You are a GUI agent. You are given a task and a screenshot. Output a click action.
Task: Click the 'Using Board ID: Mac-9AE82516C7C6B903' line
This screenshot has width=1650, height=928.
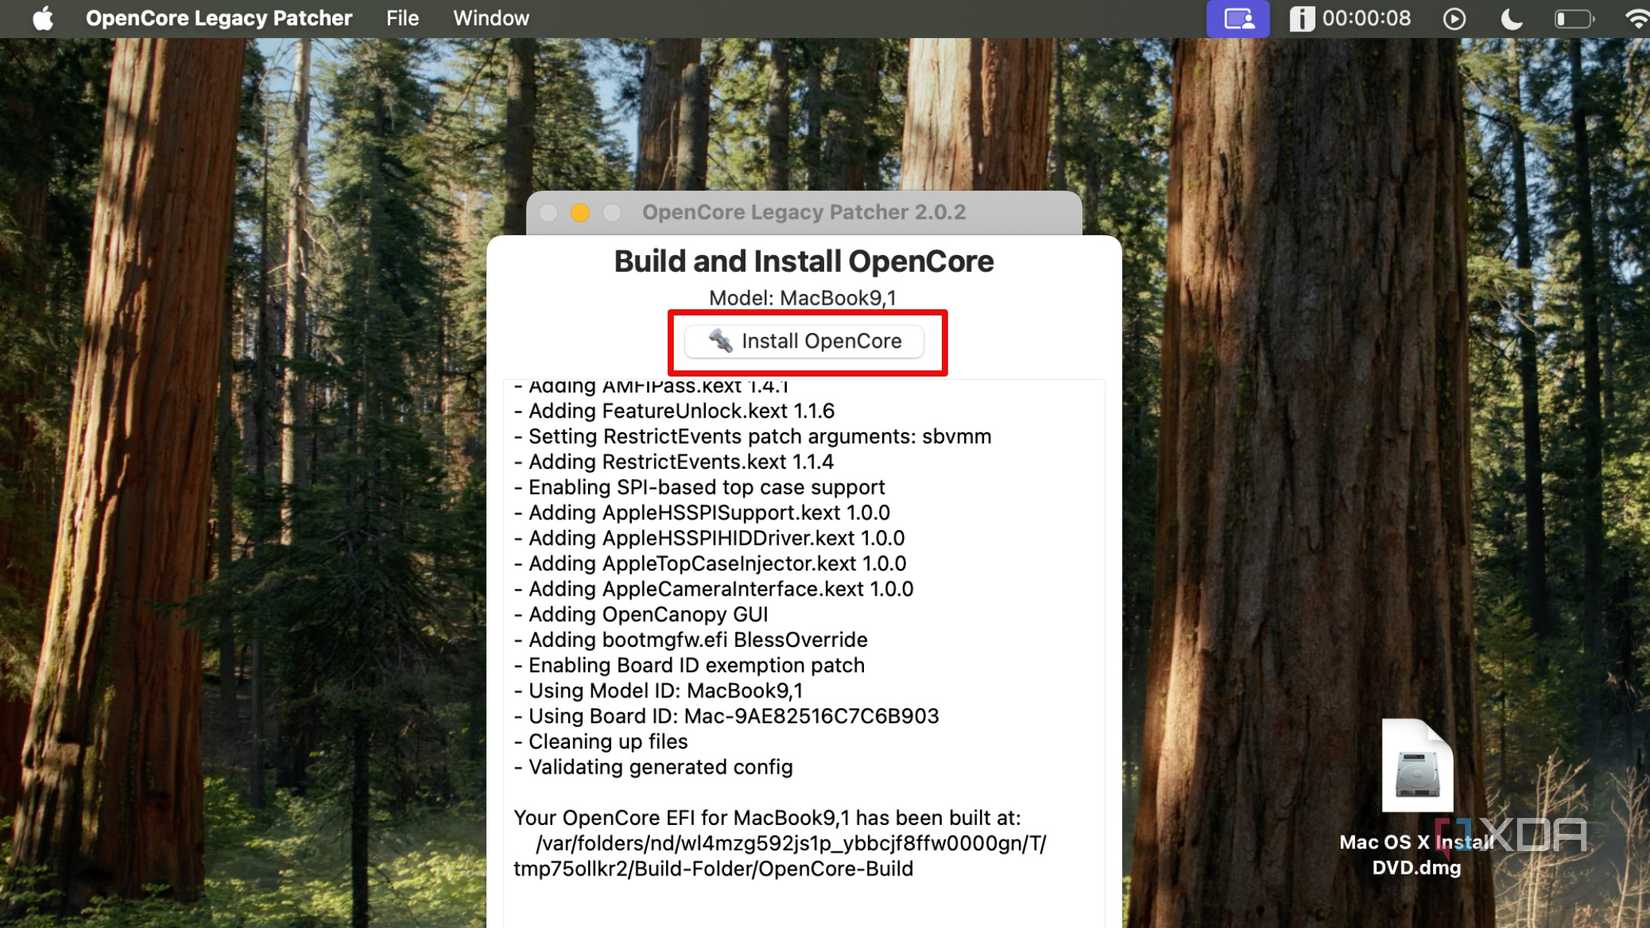tap(726, 716)
